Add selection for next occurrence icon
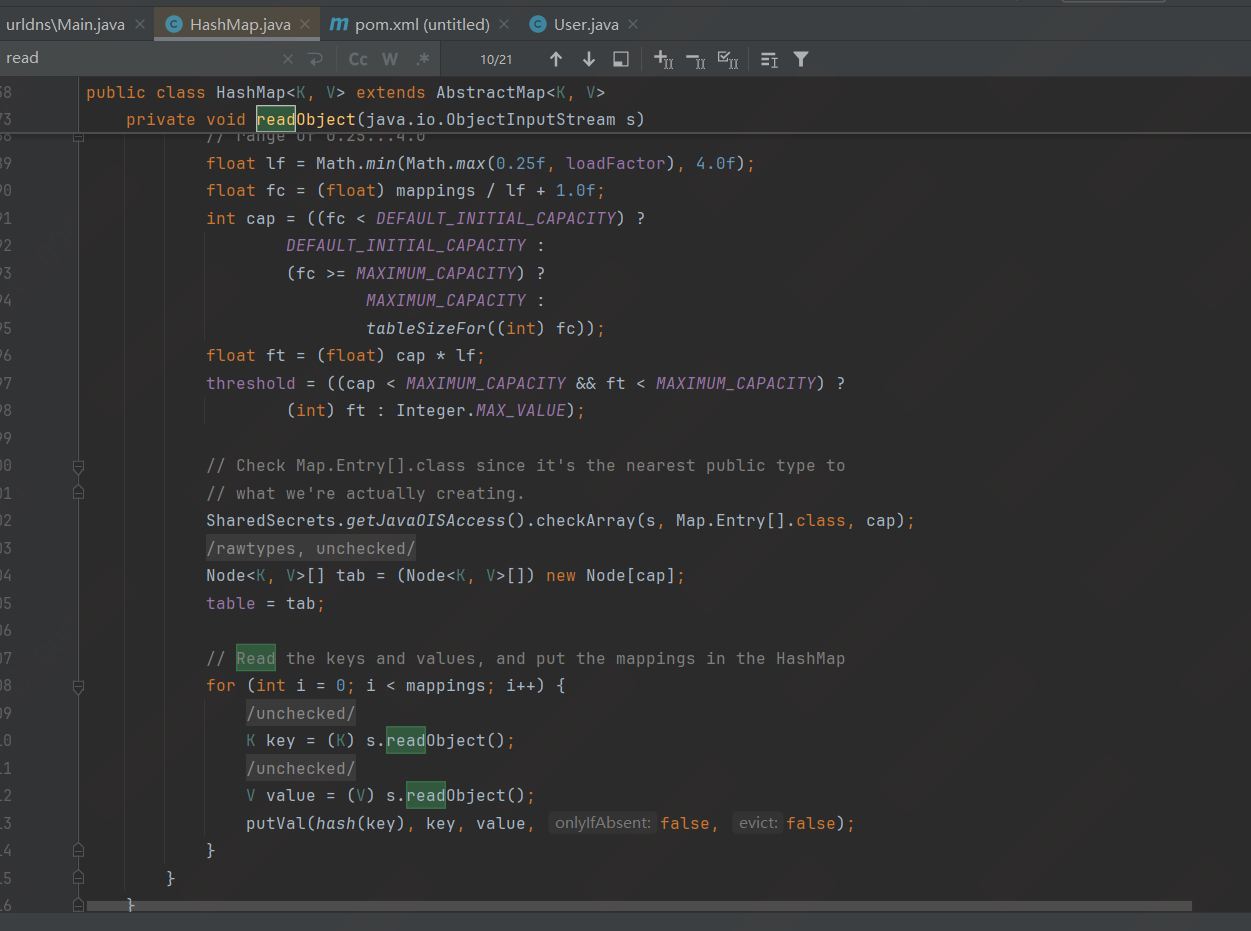 [x=663, y=59]
